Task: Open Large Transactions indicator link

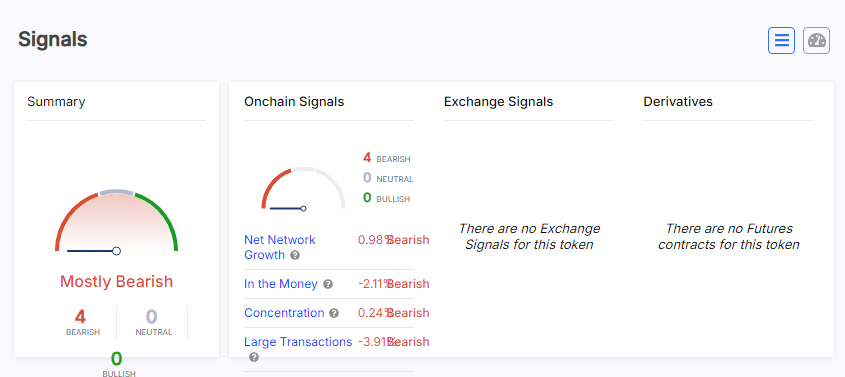Action: [x=298, y=342]
